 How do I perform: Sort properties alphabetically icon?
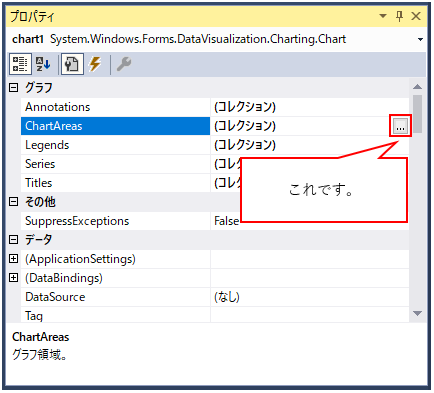coord(43,64)
